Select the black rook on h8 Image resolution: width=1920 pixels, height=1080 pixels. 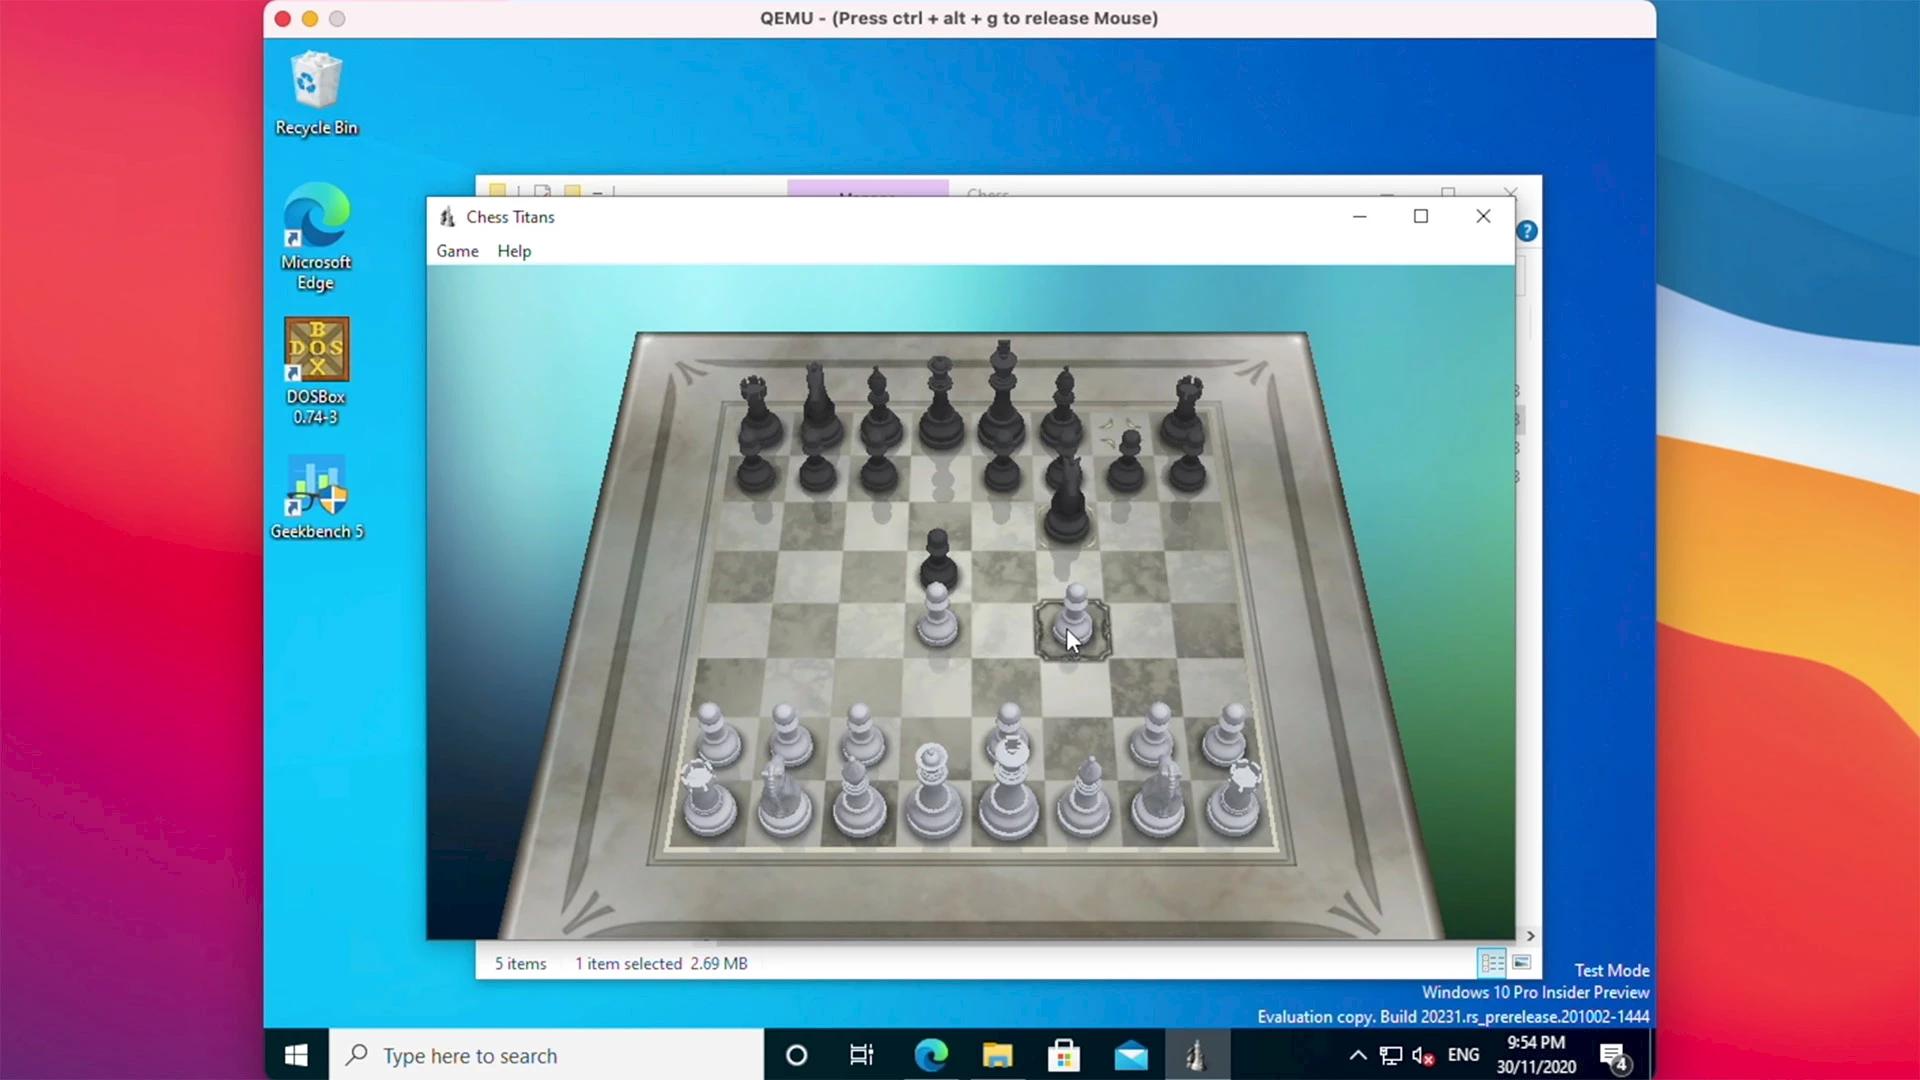tap(1186, 412)
